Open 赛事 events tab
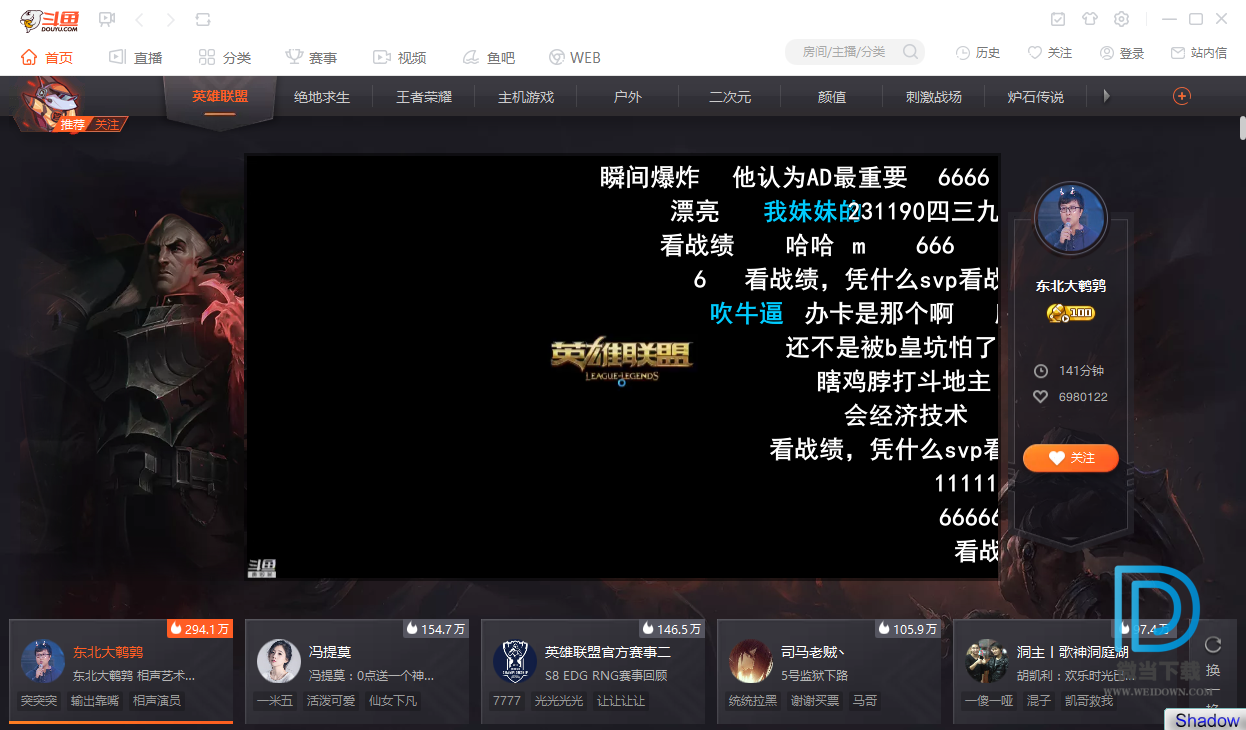The image size is (1246, 730). [x=311, y=58]
